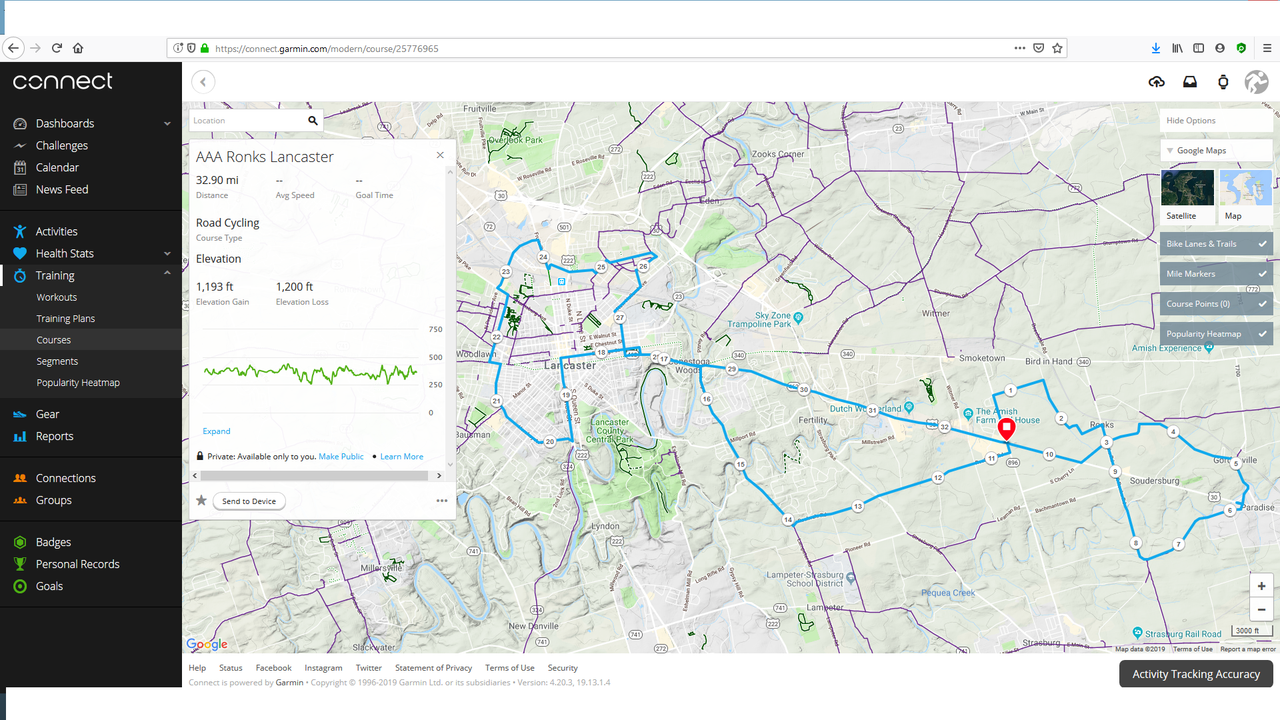Open the Groups icon
1280x720 pixels.
(20, 500)
